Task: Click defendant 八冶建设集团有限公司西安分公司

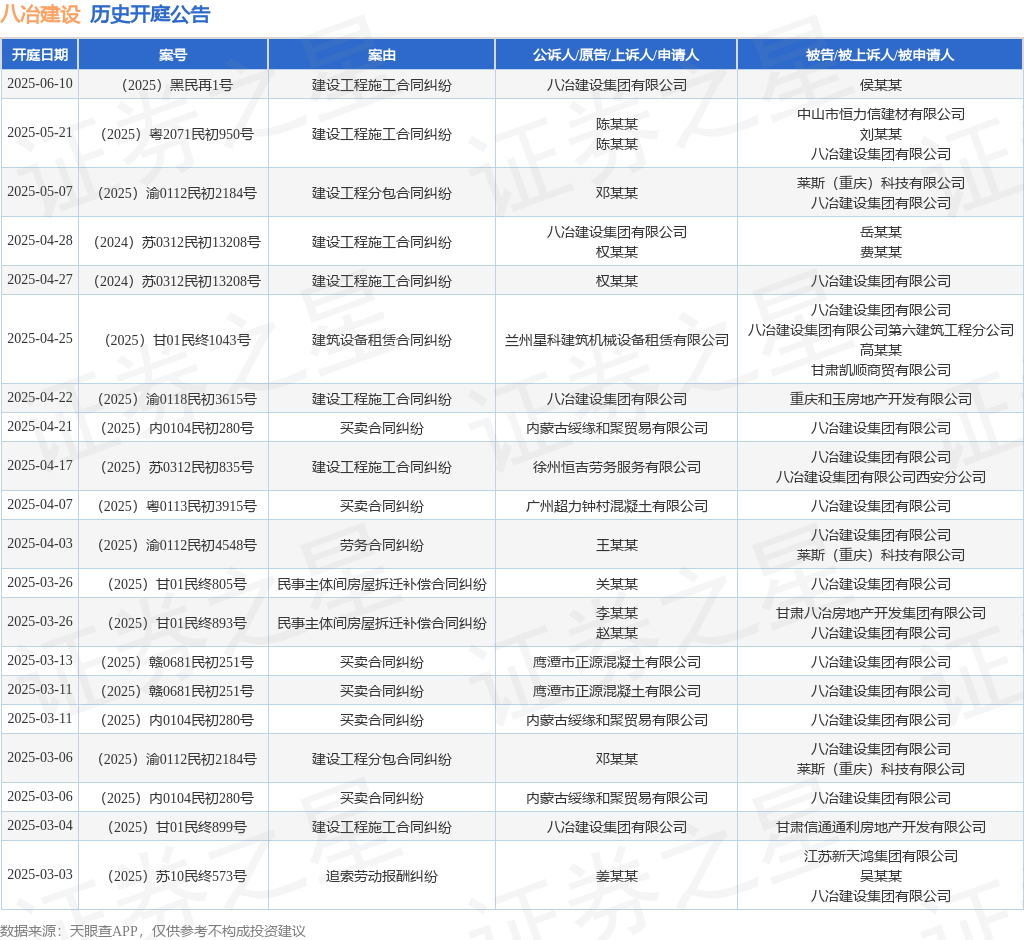Action: 880,477
